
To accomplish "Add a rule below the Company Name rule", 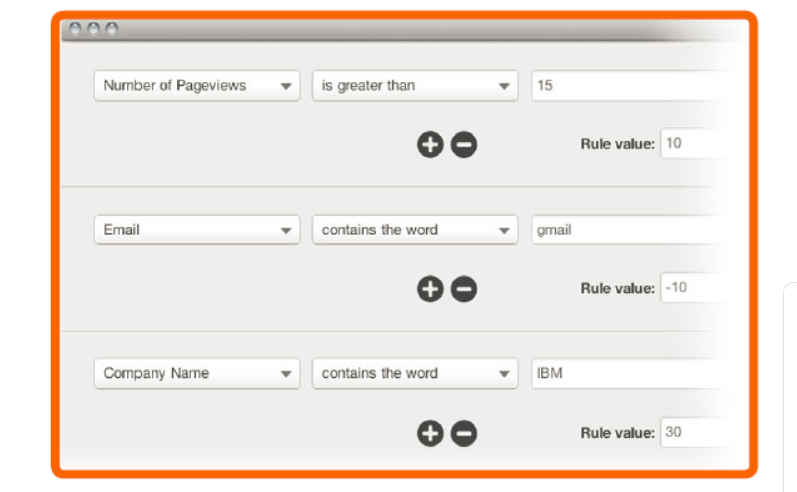I will (x=429, y=433).
